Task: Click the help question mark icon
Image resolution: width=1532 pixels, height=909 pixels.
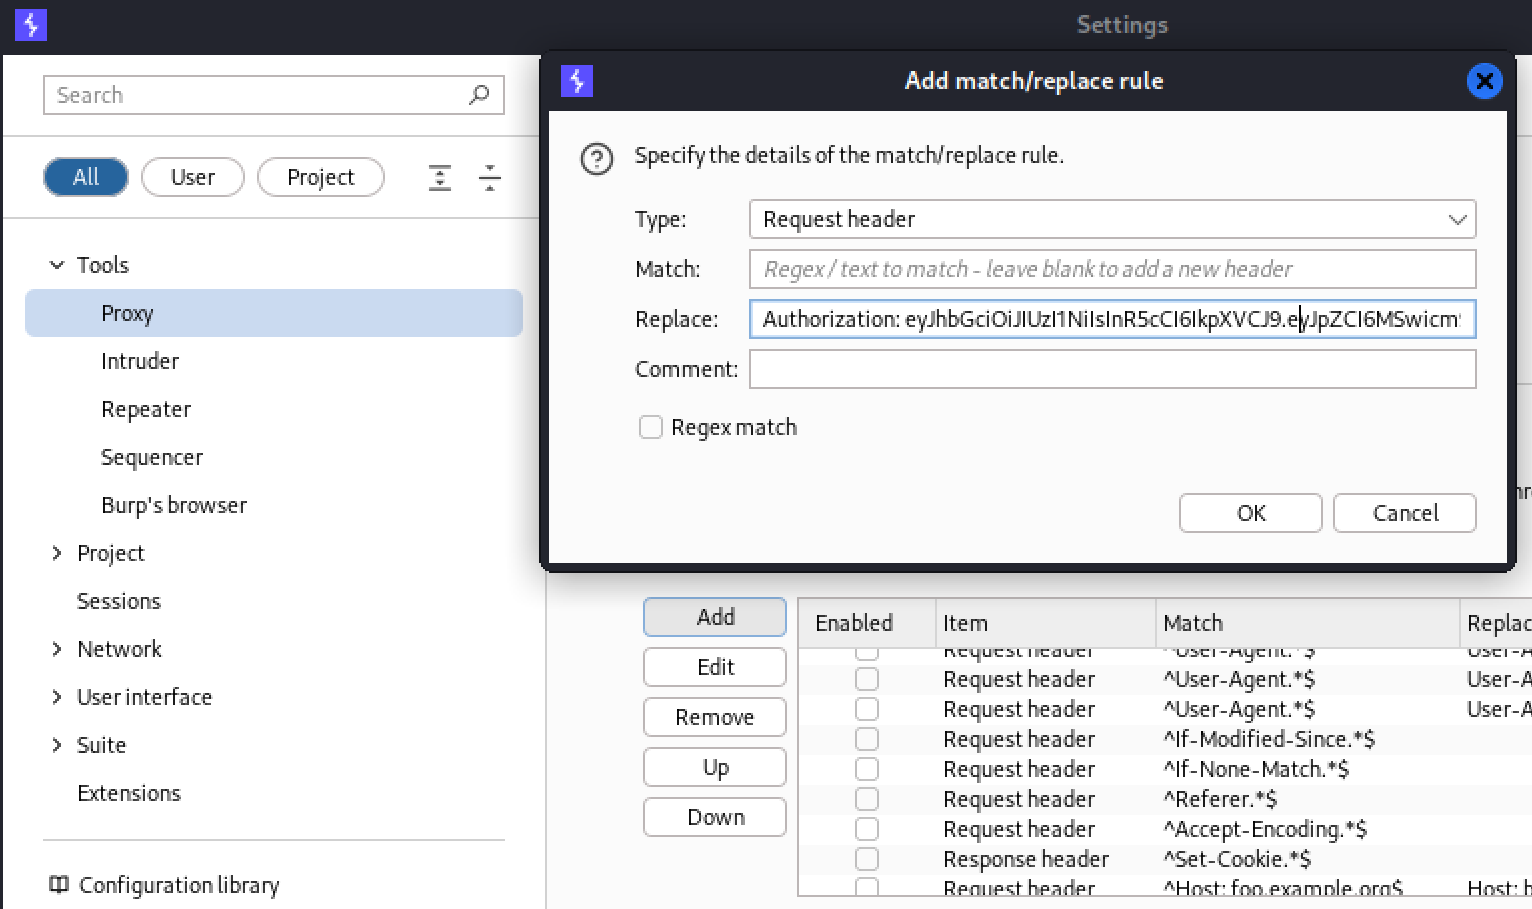Action: coord(597,159)
